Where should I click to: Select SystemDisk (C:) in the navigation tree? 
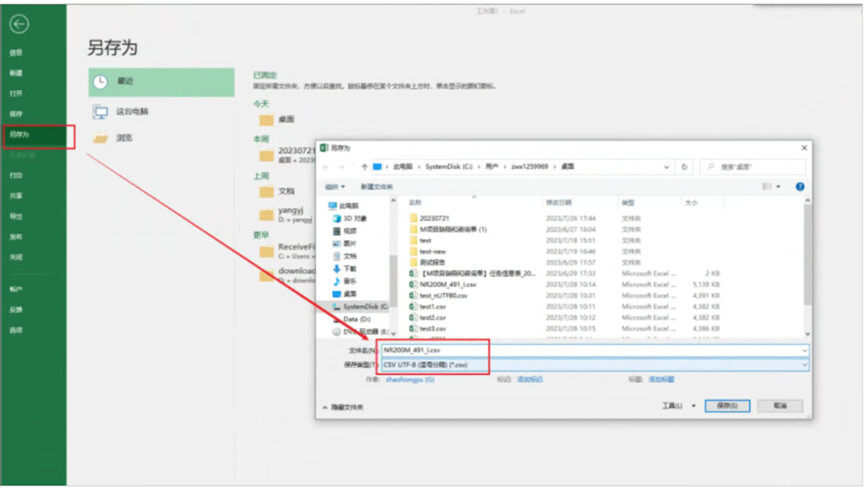coord(360,307)
